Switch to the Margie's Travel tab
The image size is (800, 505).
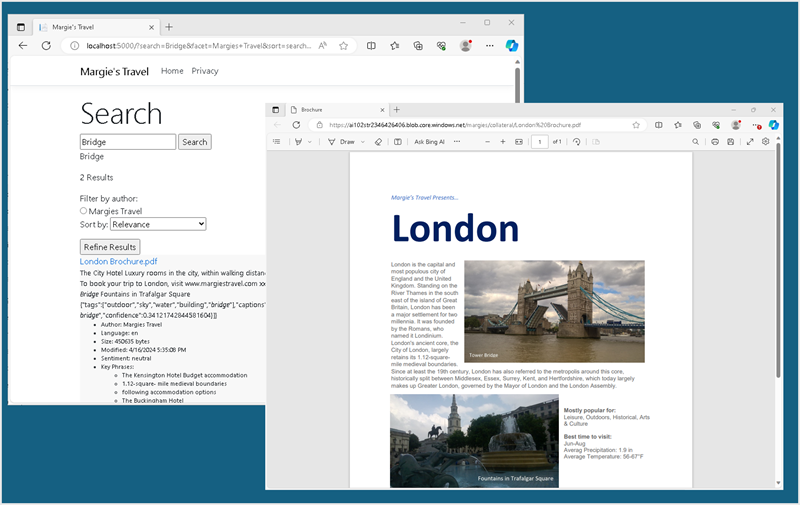(x=95, y=27)
